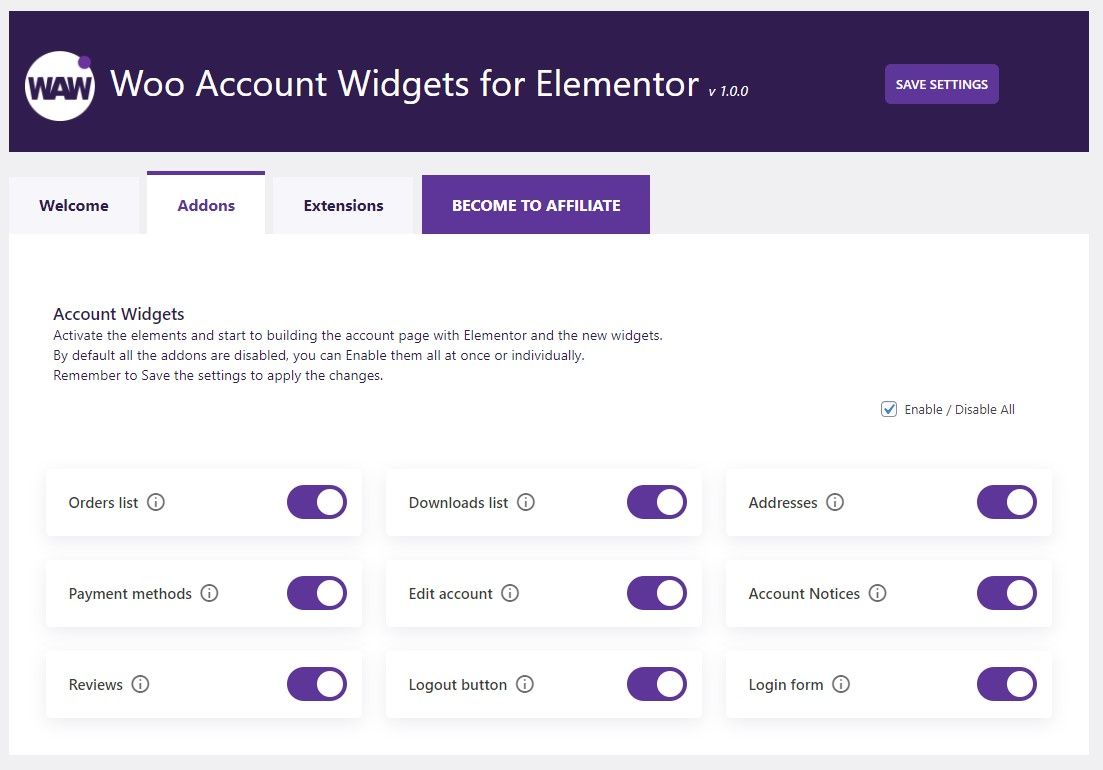
Task: Click info icon next to Logout button
Action: coord(525,684)
